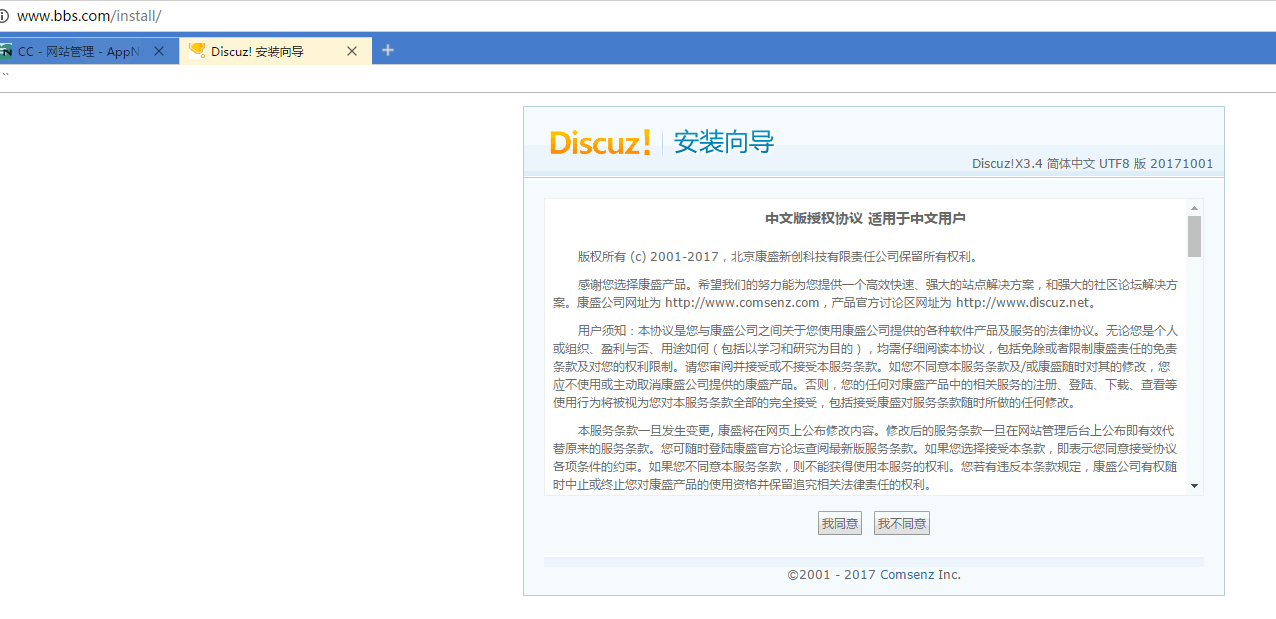Click the 中文版授权协议 title
This screenshot has width=1276, height=619.
point(865,219)
